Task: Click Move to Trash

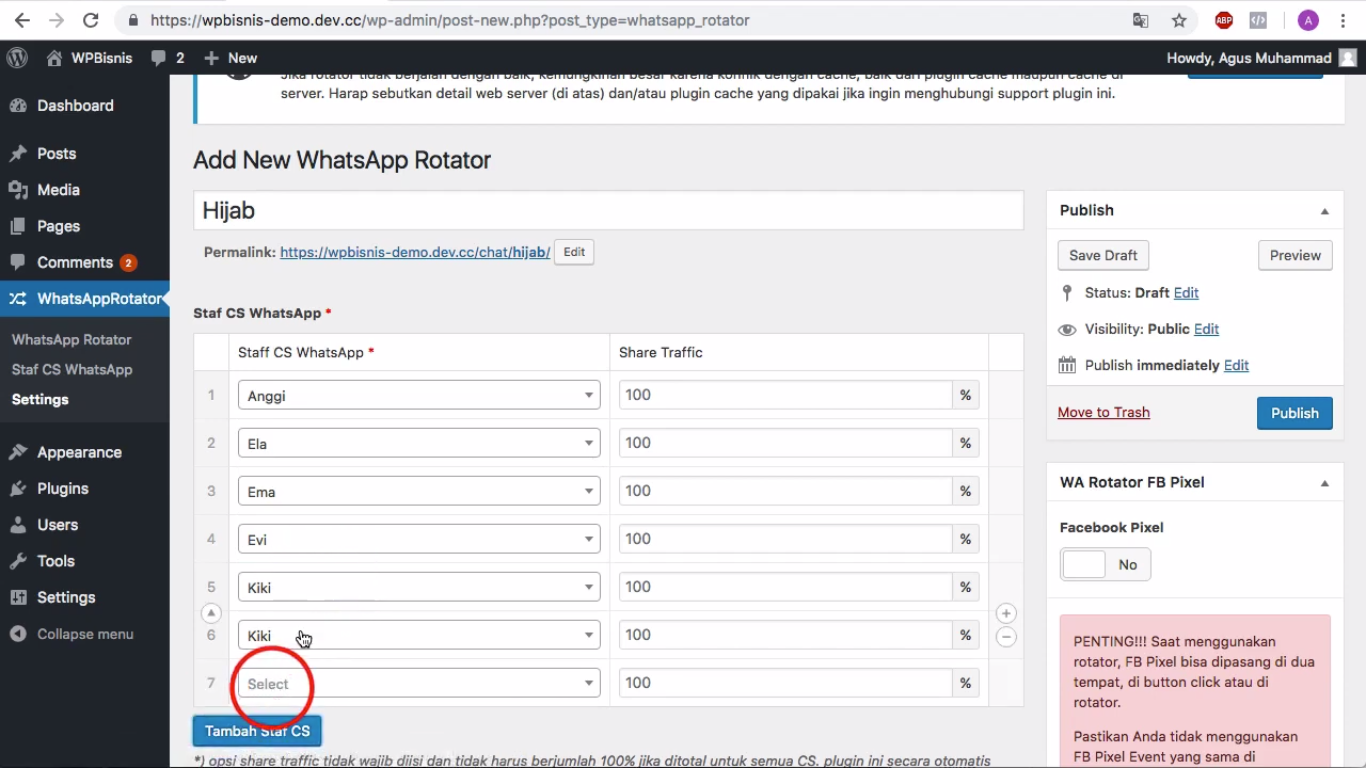Action: pos(1104,412)
